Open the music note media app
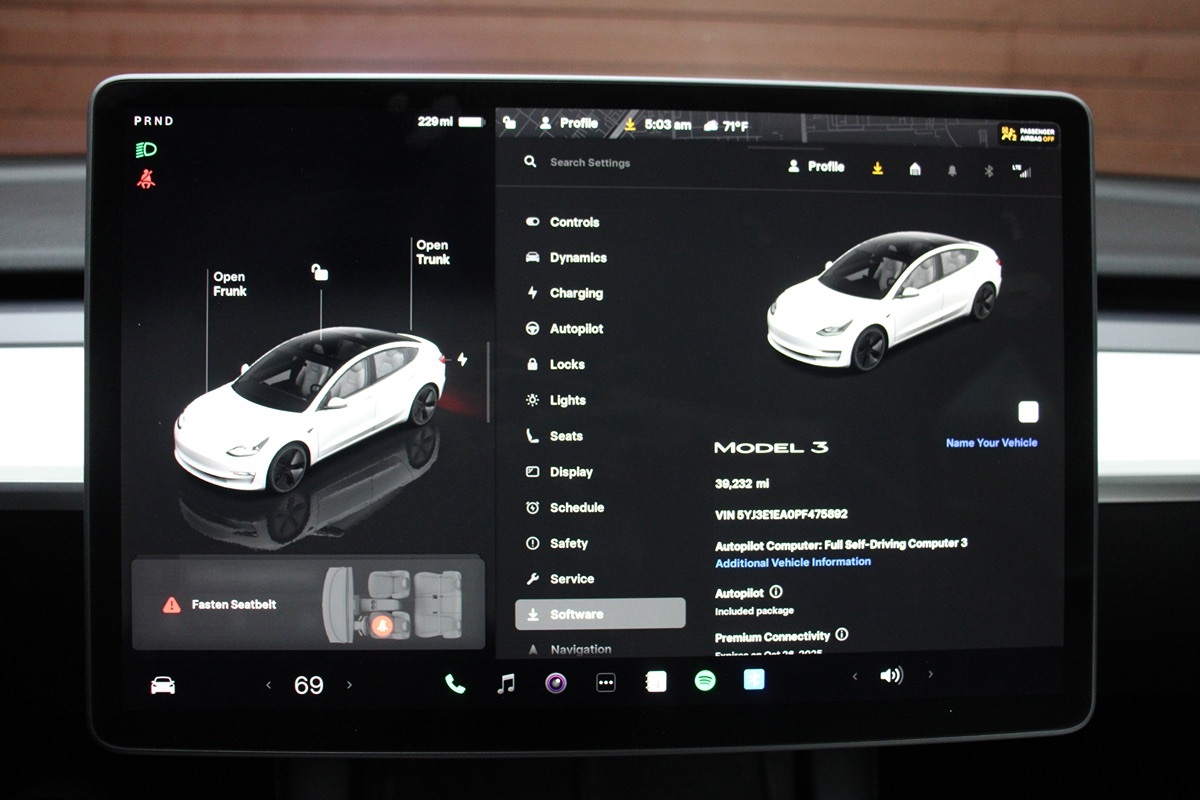 [506, 684]
